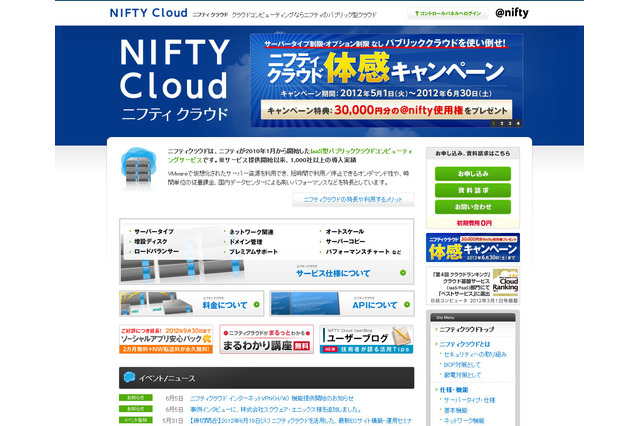The height and width of the screenshot is (426, 640).
Task: Open ソーシャルアプリ安心パック banner
Action: 166,339
